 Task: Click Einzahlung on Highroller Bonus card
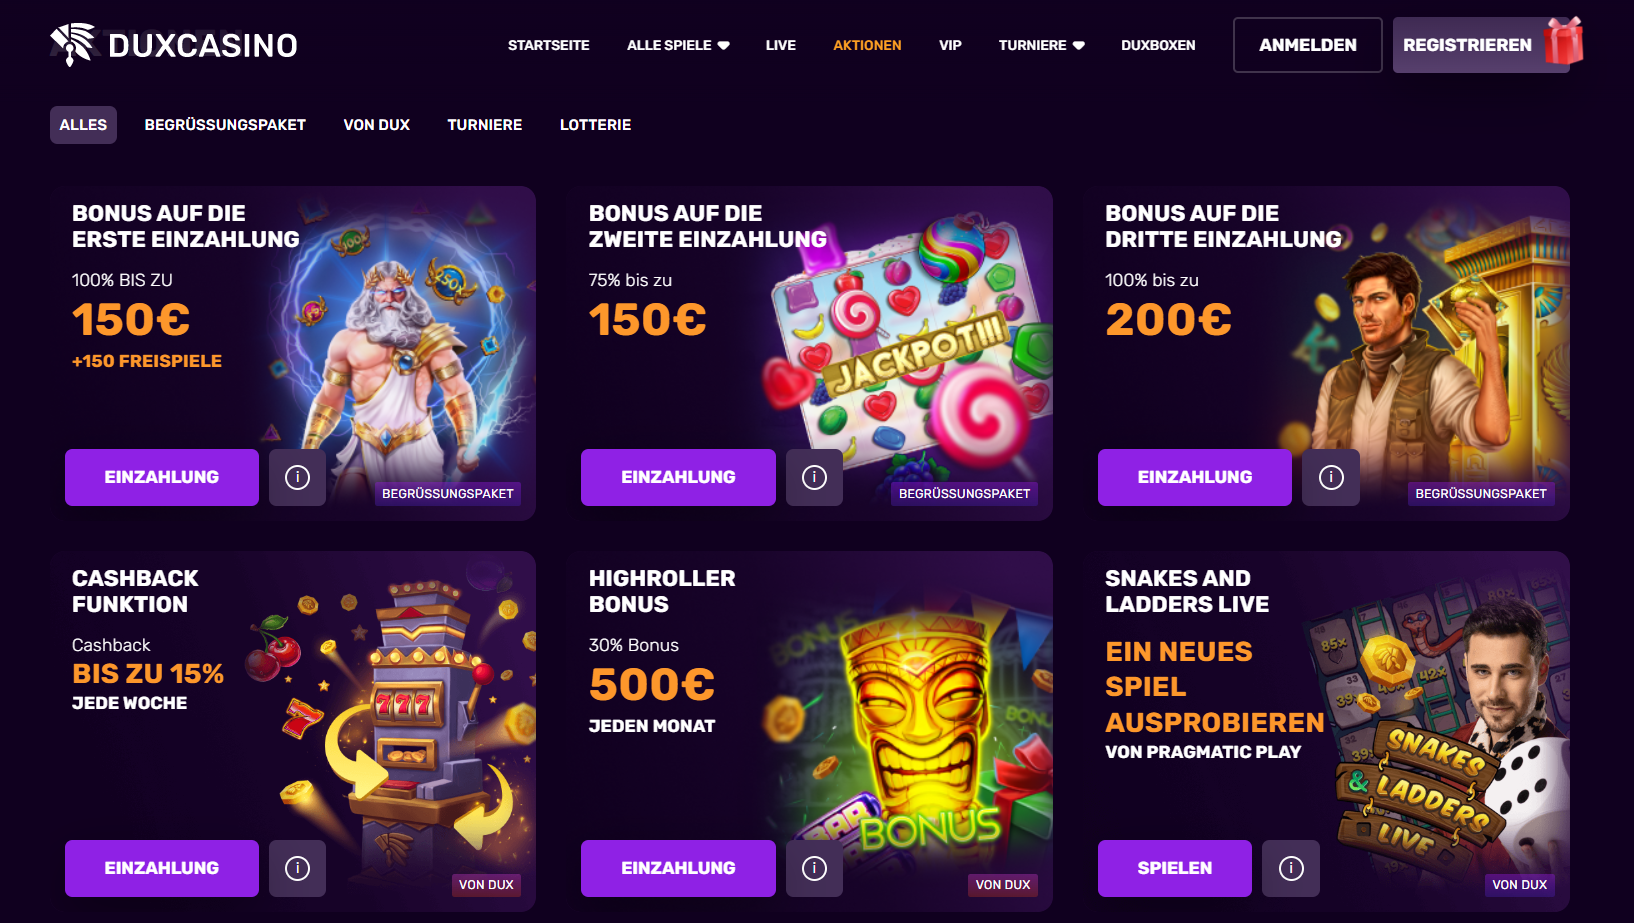(678, 868)
